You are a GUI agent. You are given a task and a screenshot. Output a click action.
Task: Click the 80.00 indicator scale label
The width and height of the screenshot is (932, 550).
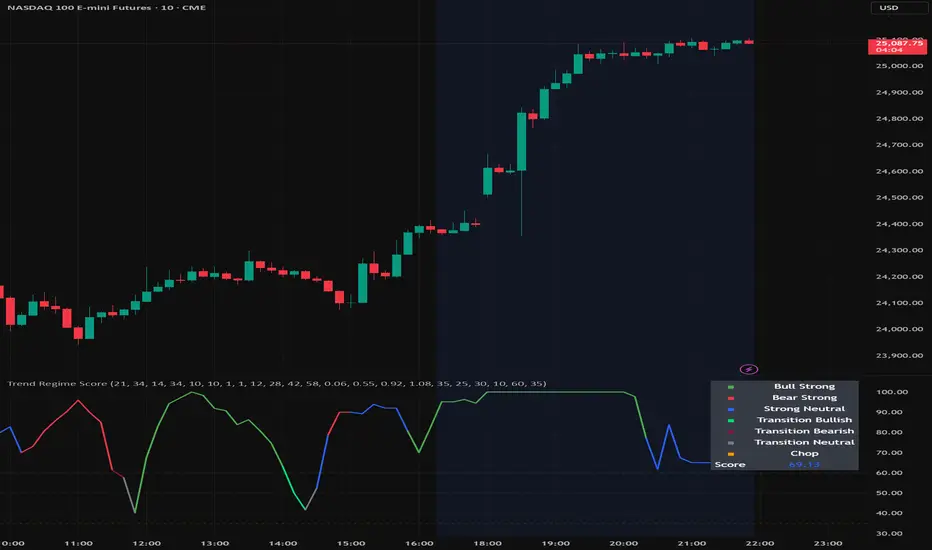coord(889,432)
